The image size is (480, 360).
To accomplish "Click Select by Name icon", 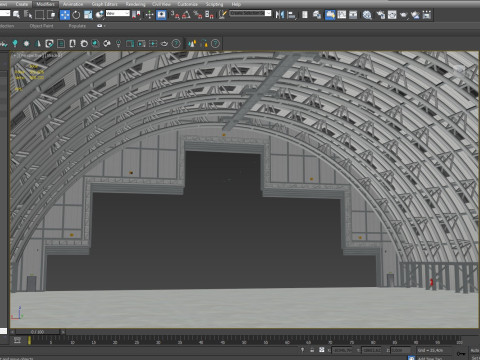I will pyautogui.click(x=28, y=14).
